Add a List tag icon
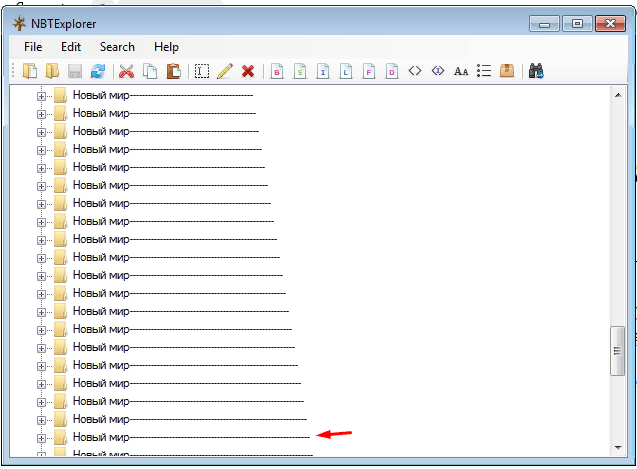This screenshot has width=637, height=469. [x=484, y=71]
